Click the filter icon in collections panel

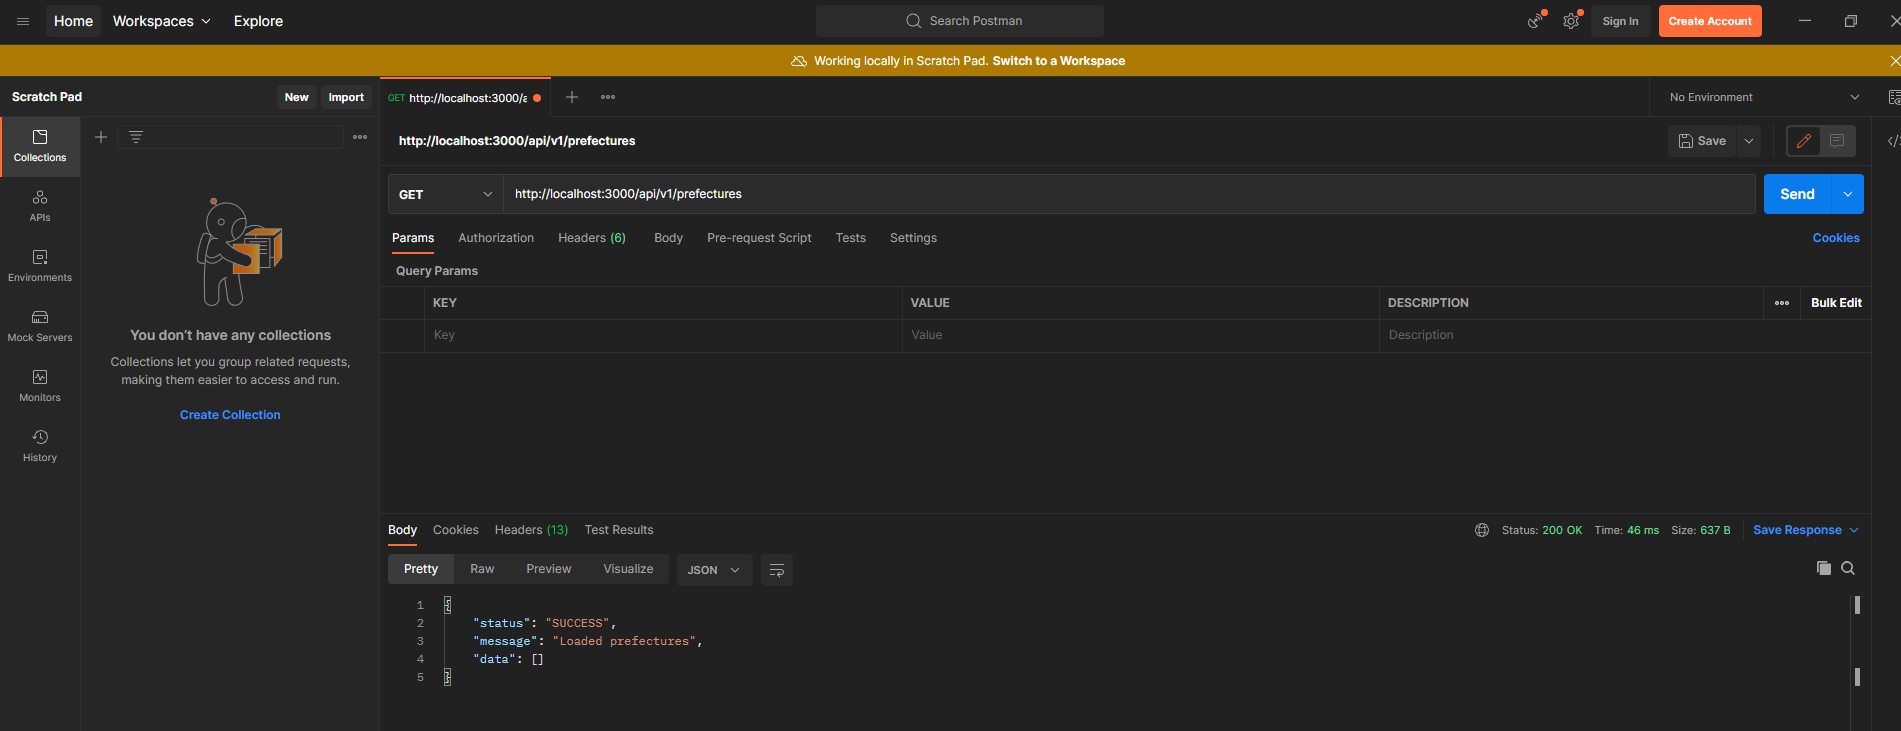pyautogui.click(x=136, y=137)
